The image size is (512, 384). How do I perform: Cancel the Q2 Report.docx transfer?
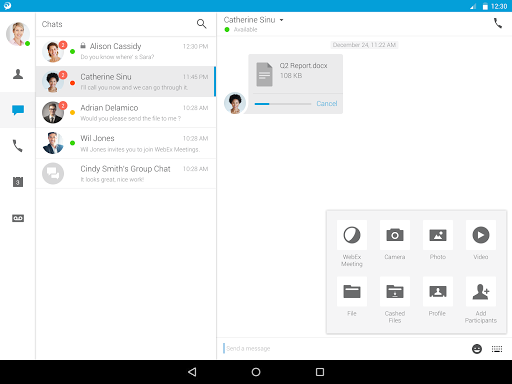click(327, 104)
